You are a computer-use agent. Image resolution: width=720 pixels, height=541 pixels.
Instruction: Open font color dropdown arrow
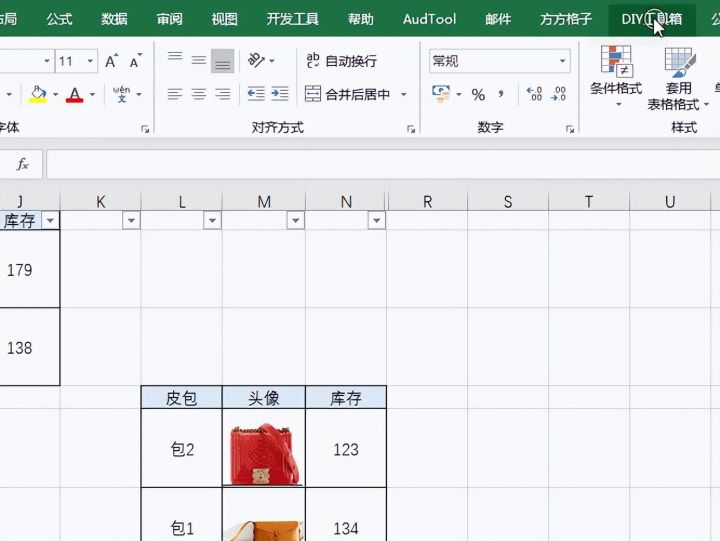[x=92, y=95]
